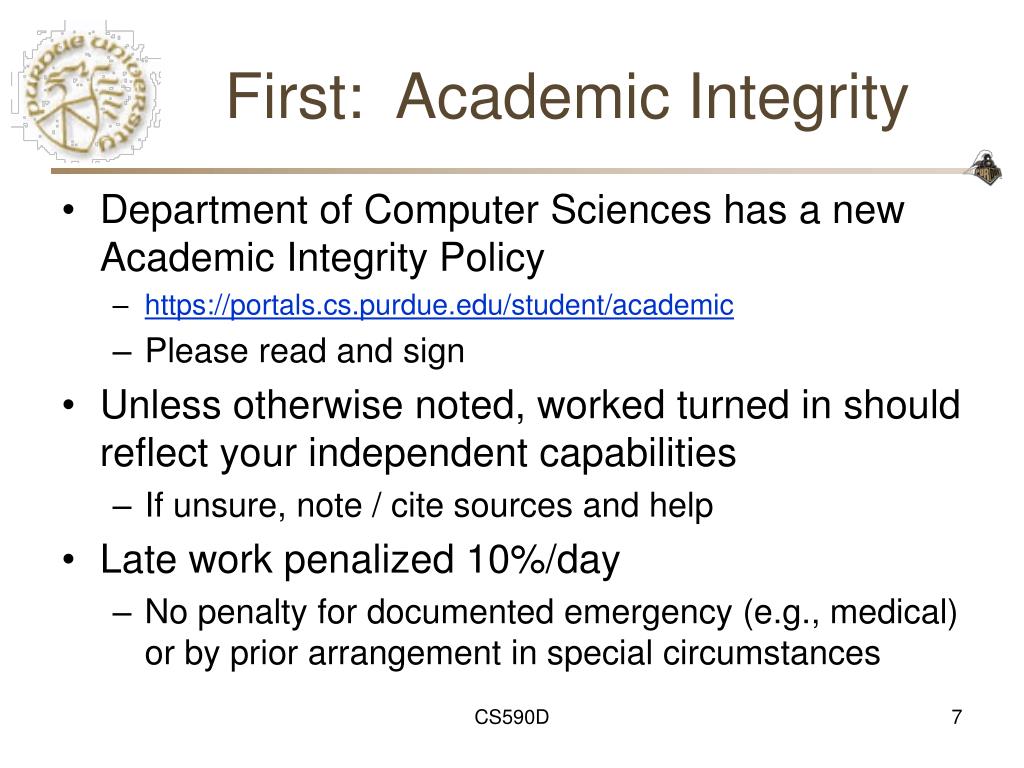
Task: Select the 'First: Academic Integrity' title
Action: pos(567,98)
